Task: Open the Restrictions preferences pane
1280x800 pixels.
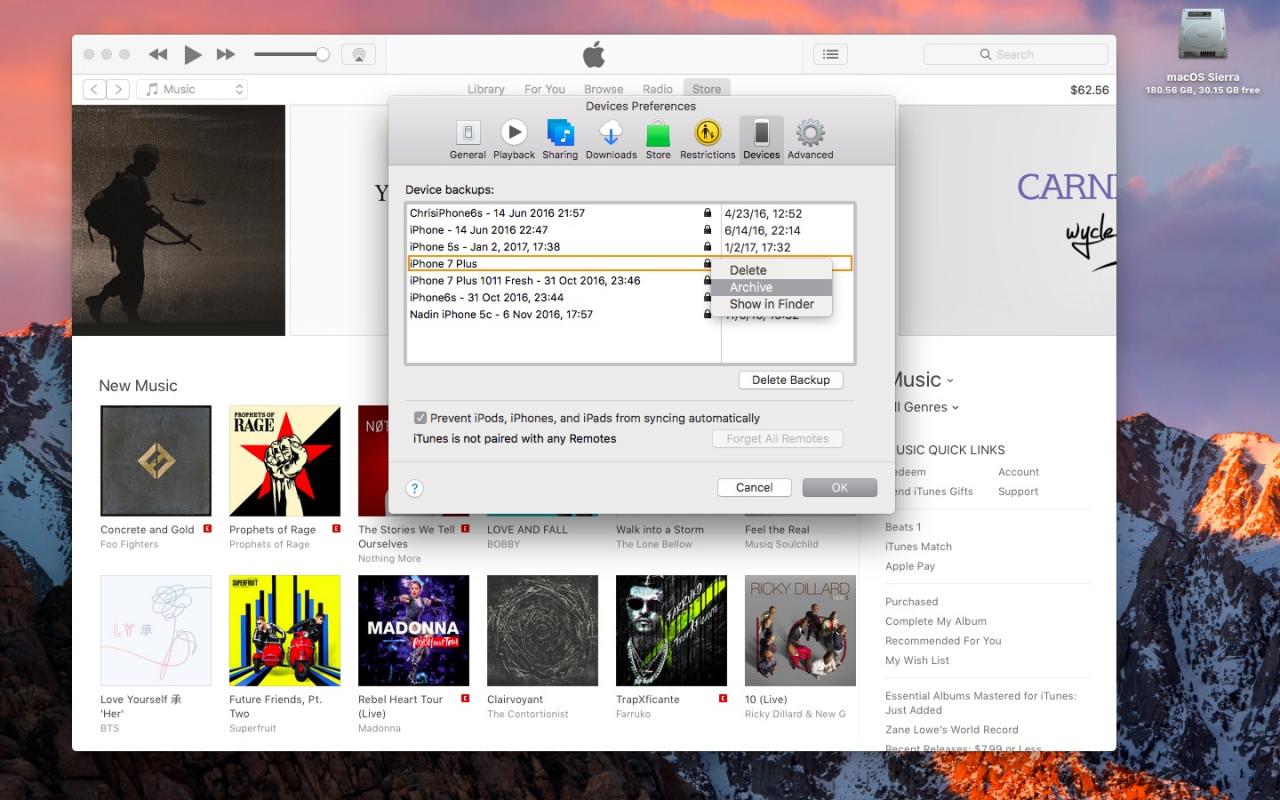Action: (x=708, y=139)
